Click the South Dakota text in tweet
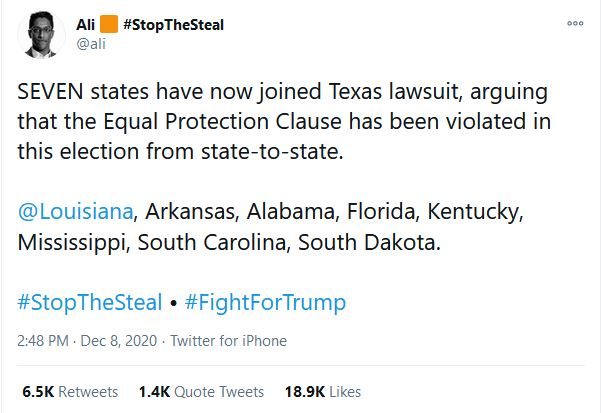Image resolution: width=601 pixels, height=413 pixels. click(369, 242)
